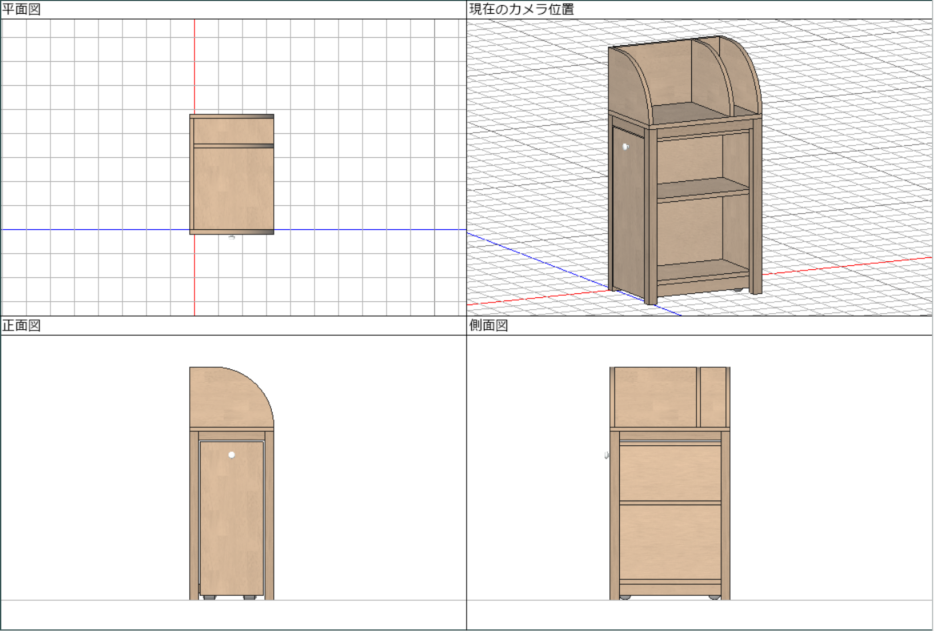The image size is (934, 631).
Task: Select the door panel in the front view
Action: 231,520
